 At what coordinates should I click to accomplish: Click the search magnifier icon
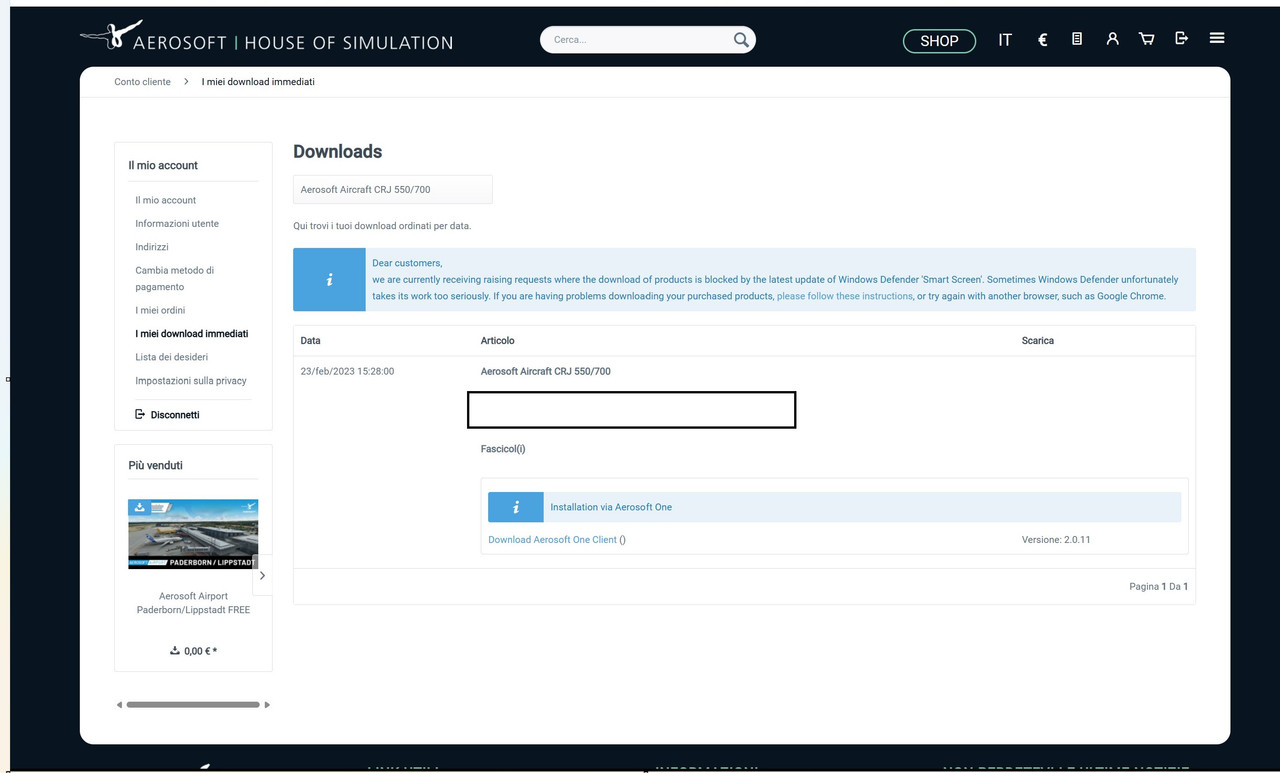tap(741, 40)
